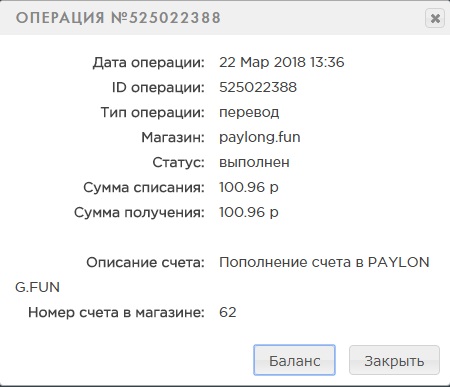Screen dimensions: 450x387
Task: Click the Закрыть button
Action: pyautogui.click(x=394, y=360)
